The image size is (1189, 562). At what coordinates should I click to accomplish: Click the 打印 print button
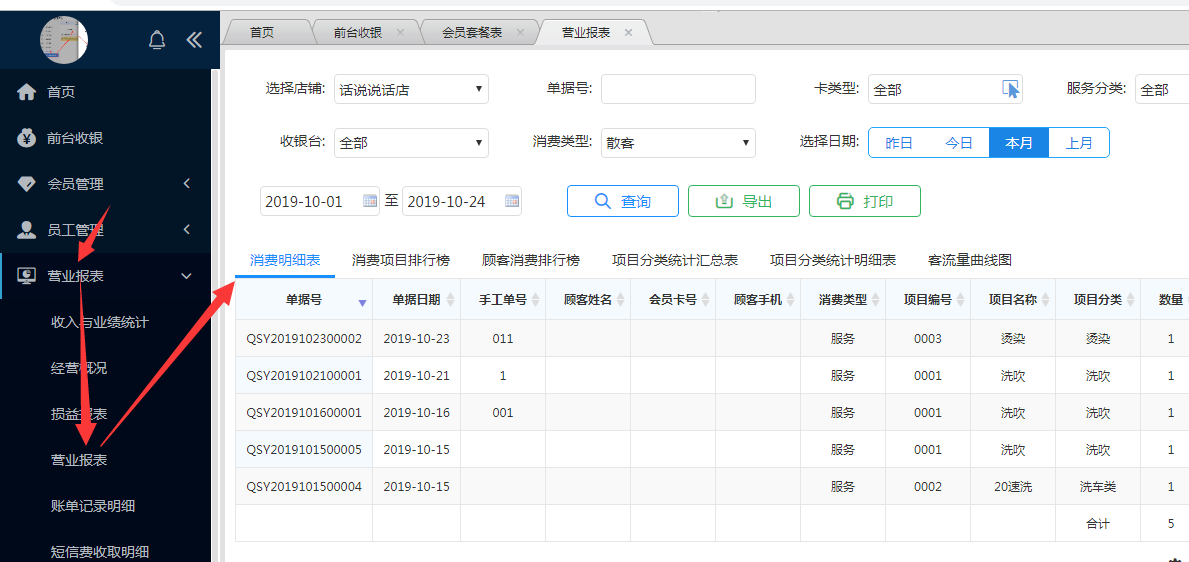[x=865, y=201]
